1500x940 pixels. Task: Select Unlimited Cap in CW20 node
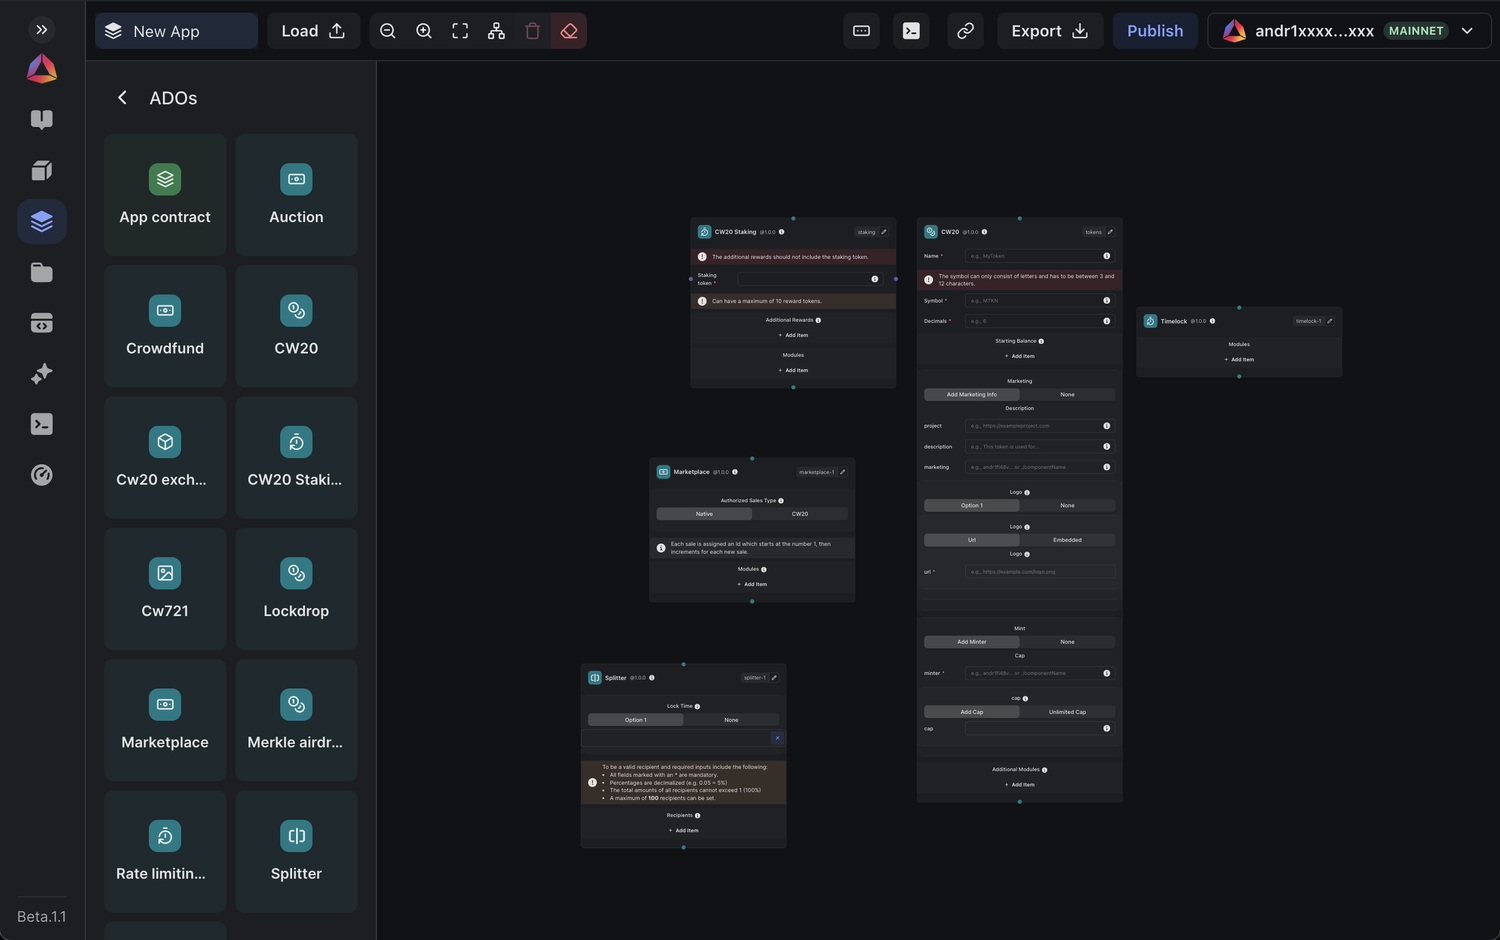[1067, 712]
